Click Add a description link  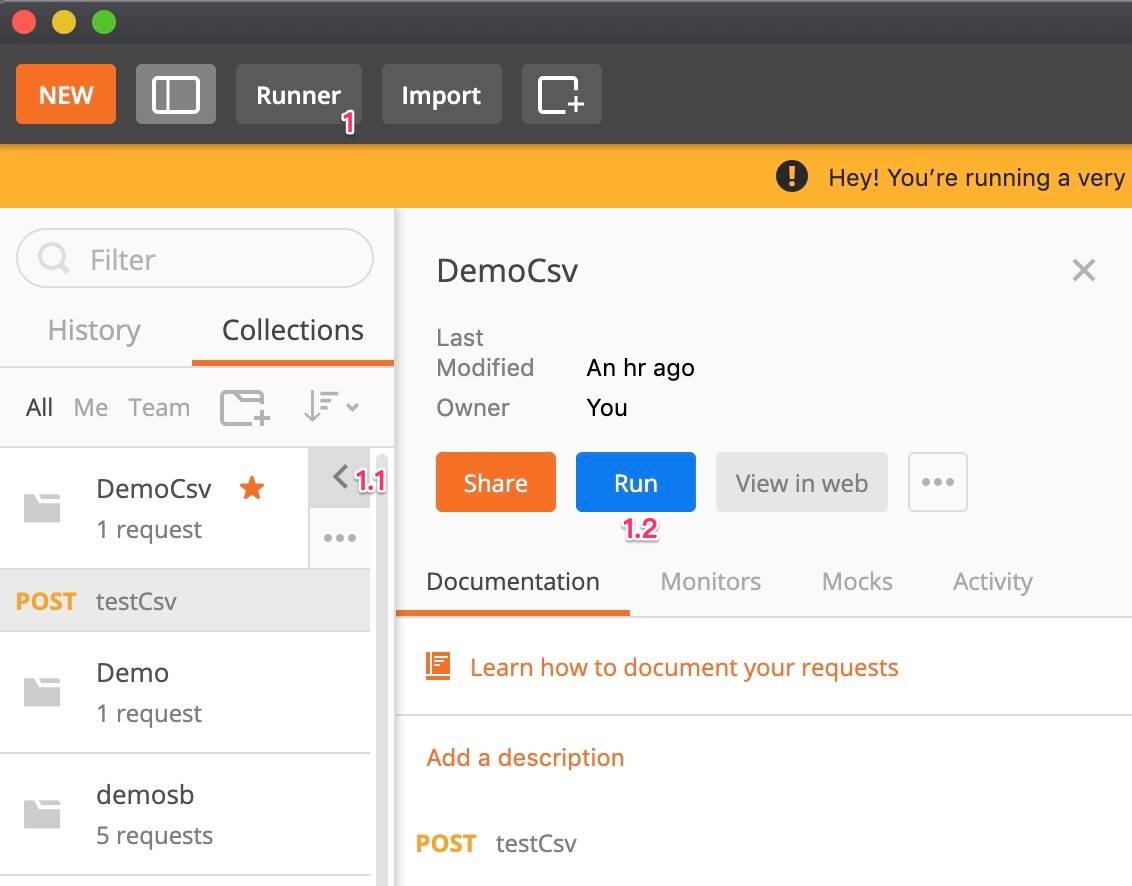point(525,757)
